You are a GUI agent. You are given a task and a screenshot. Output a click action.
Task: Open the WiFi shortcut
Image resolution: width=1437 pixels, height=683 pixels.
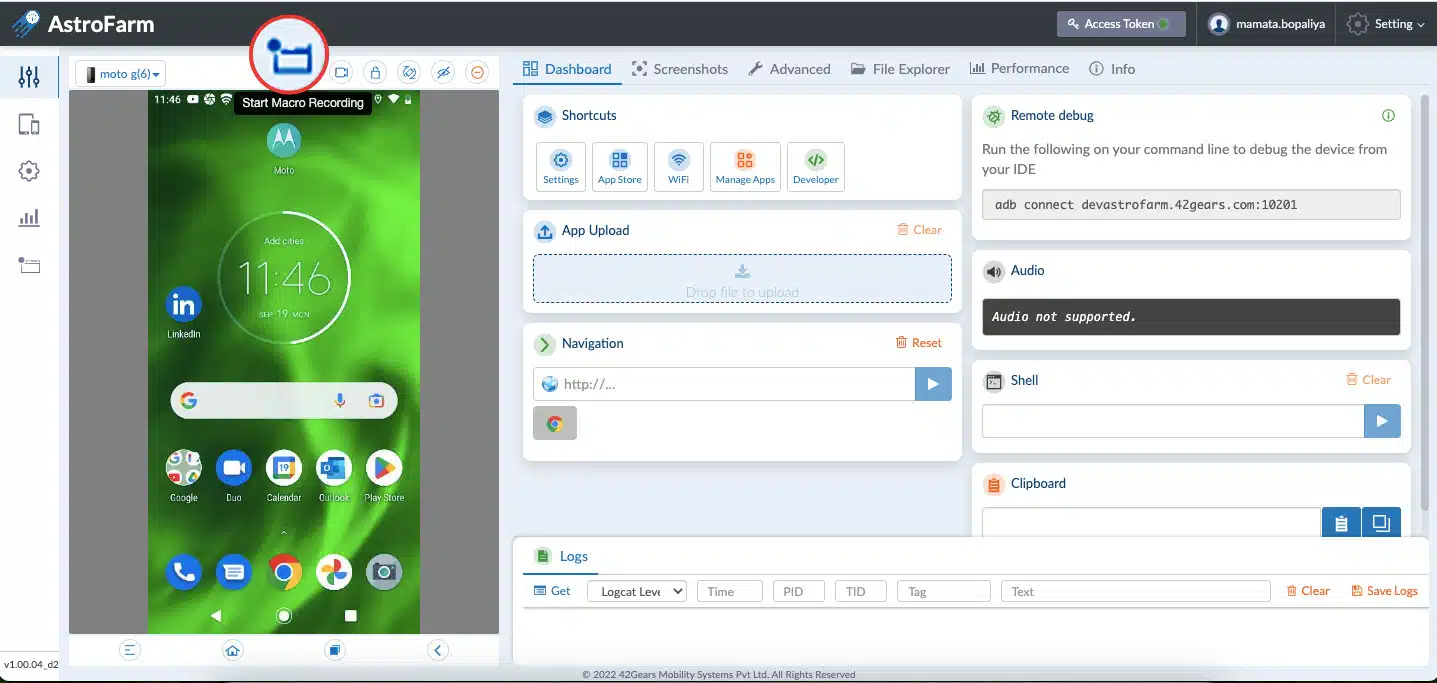[x=679, y=166]
